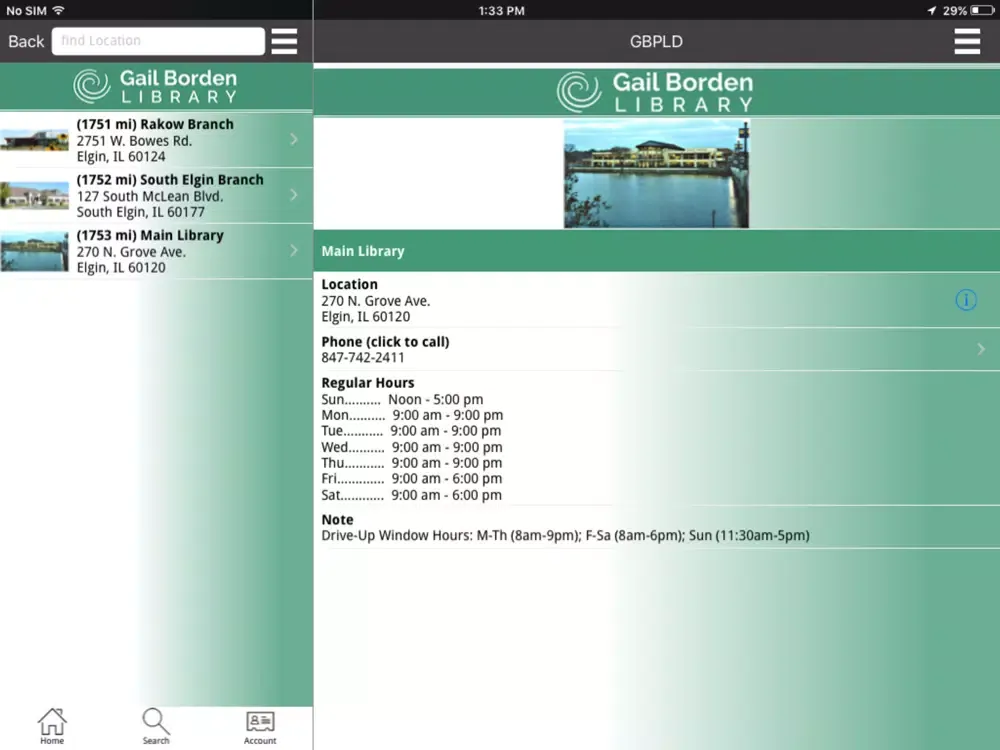Tap the GBPLD title in the top bar
The height and width of the screenshot is (750, 1000).
pos(656,41)
